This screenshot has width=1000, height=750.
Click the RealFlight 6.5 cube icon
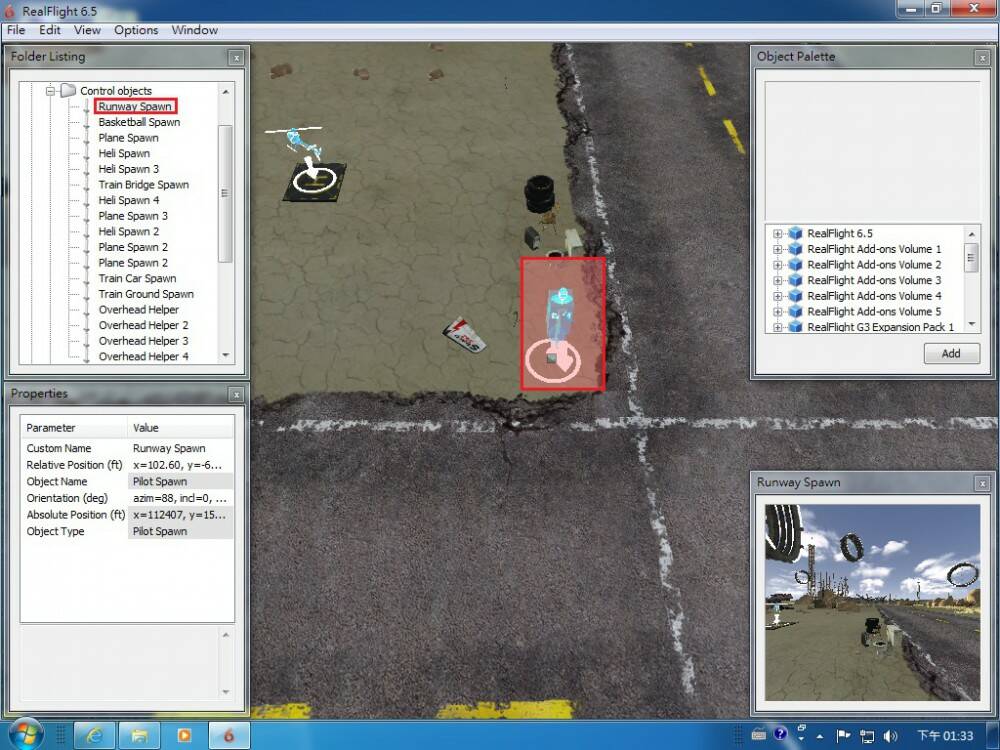(795, 233)
